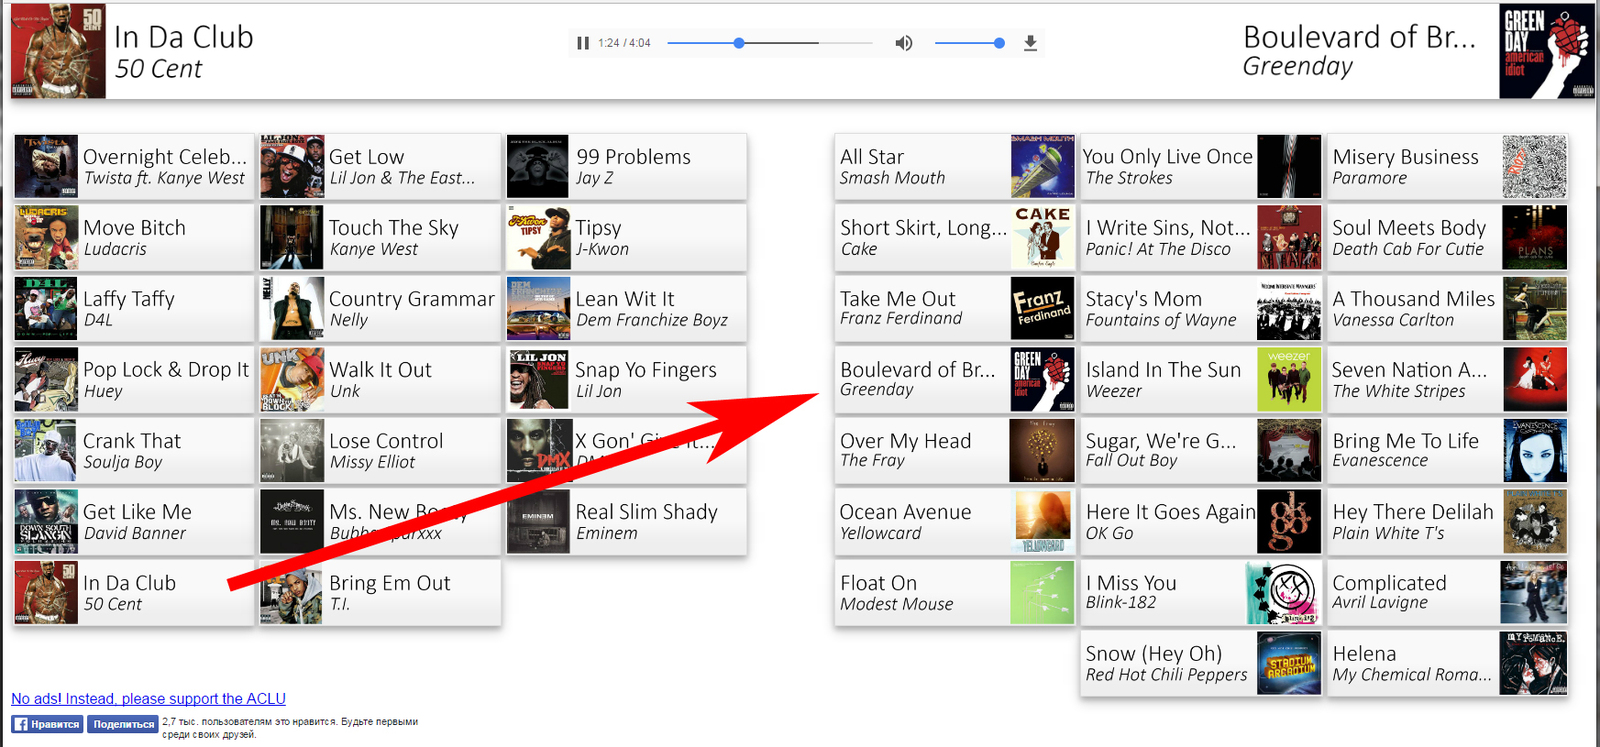Click the Green Day album art in header
The height and width of the screenshot is (747, 1600).
click(x=1546, y=52)
